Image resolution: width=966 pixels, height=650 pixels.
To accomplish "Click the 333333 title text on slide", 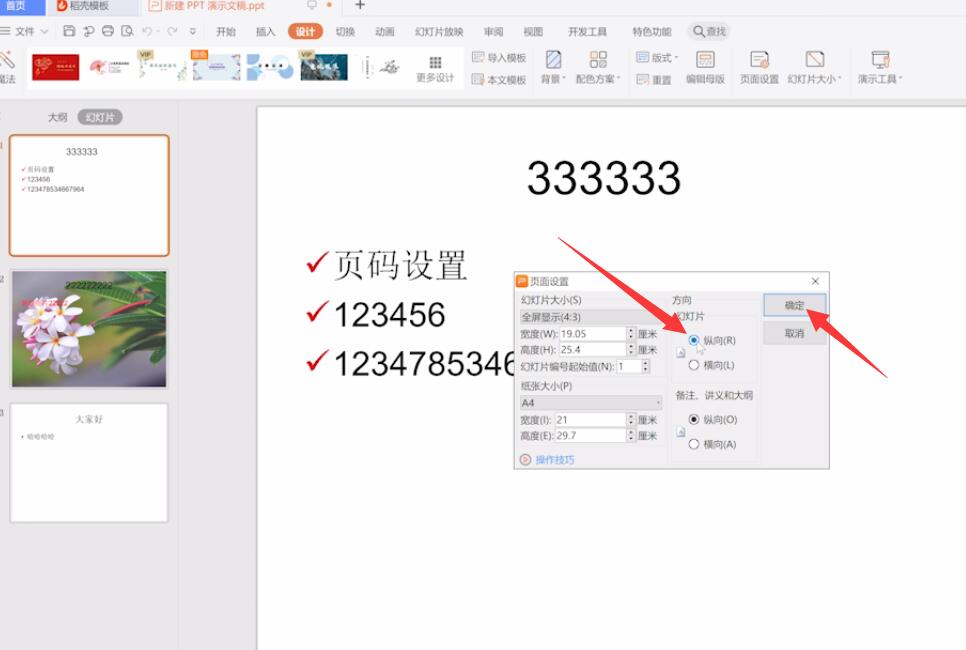I will [x=604, y=178].
